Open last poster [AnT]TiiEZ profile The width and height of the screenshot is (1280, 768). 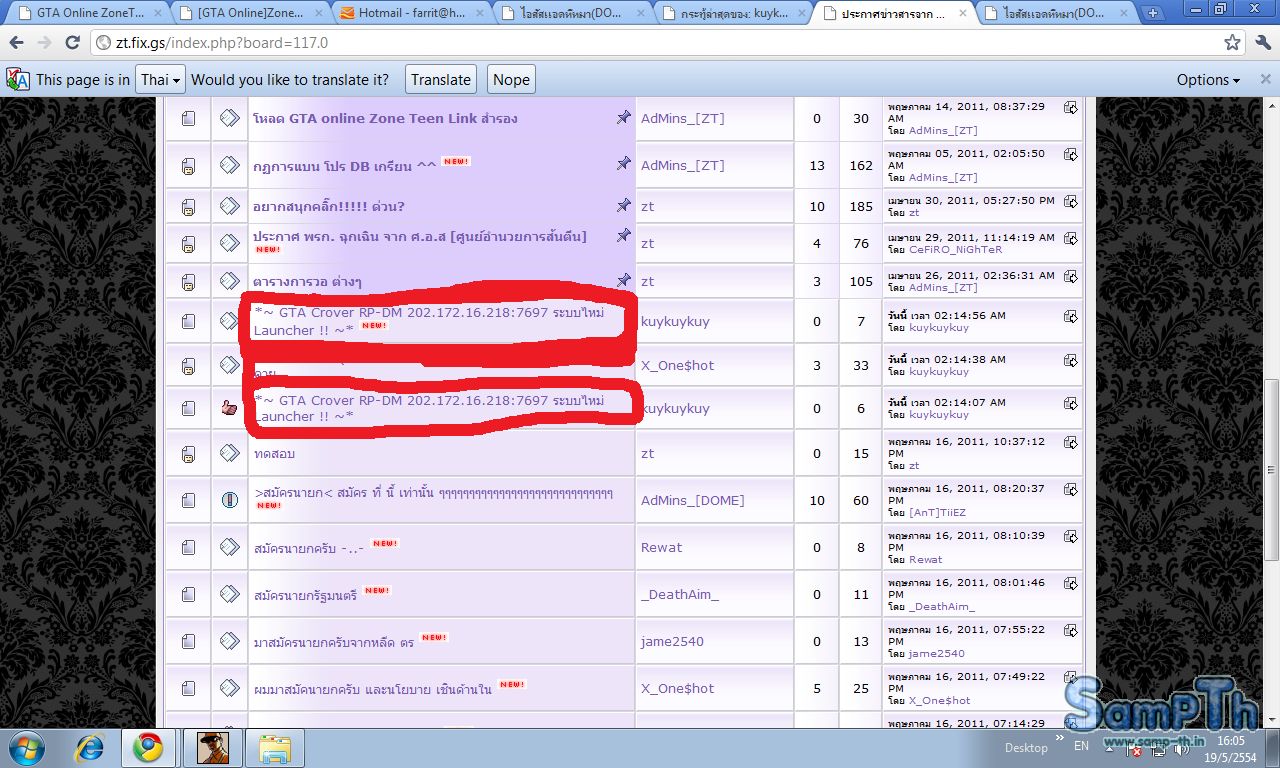coord(937,512)
